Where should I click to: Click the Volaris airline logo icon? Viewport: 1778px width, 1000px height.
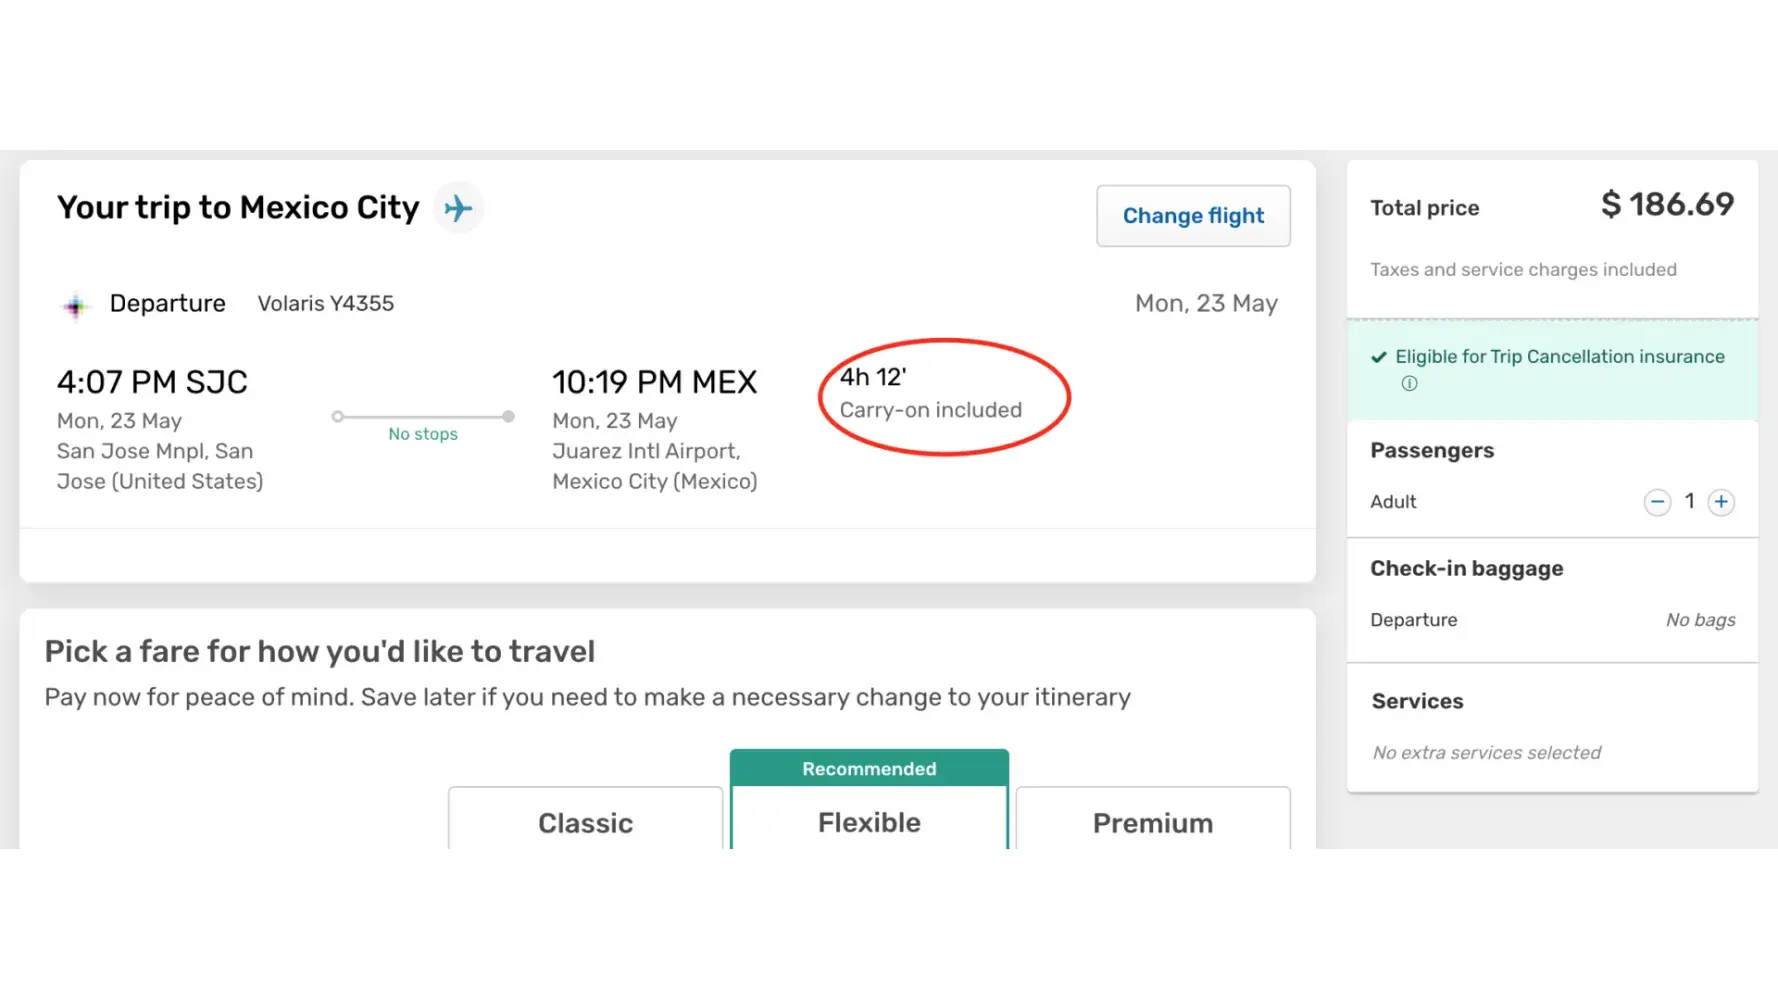76,306
